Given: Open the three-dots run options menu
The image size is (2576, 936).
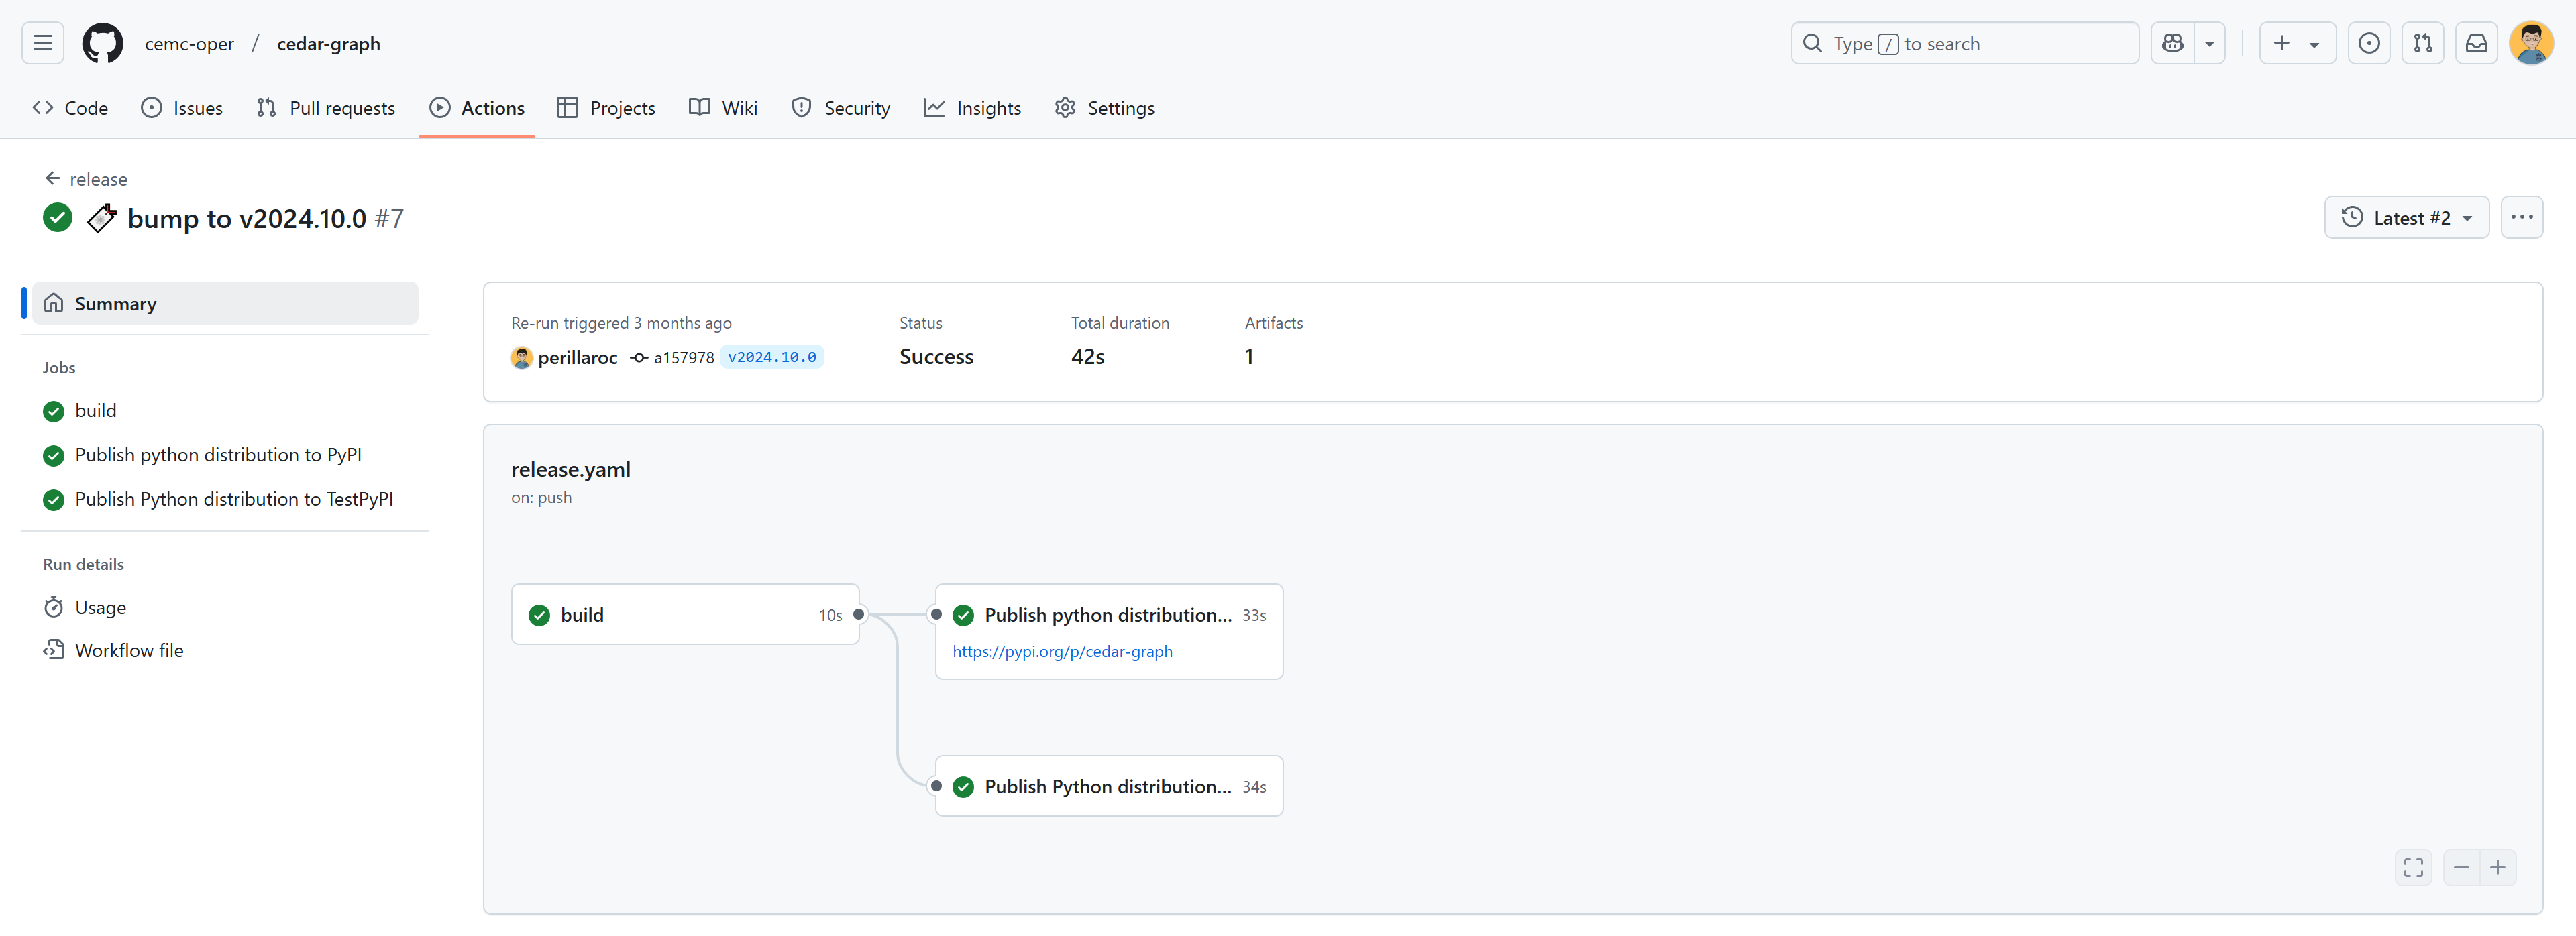Looking at the screenshot, I should click(2521, 218).
